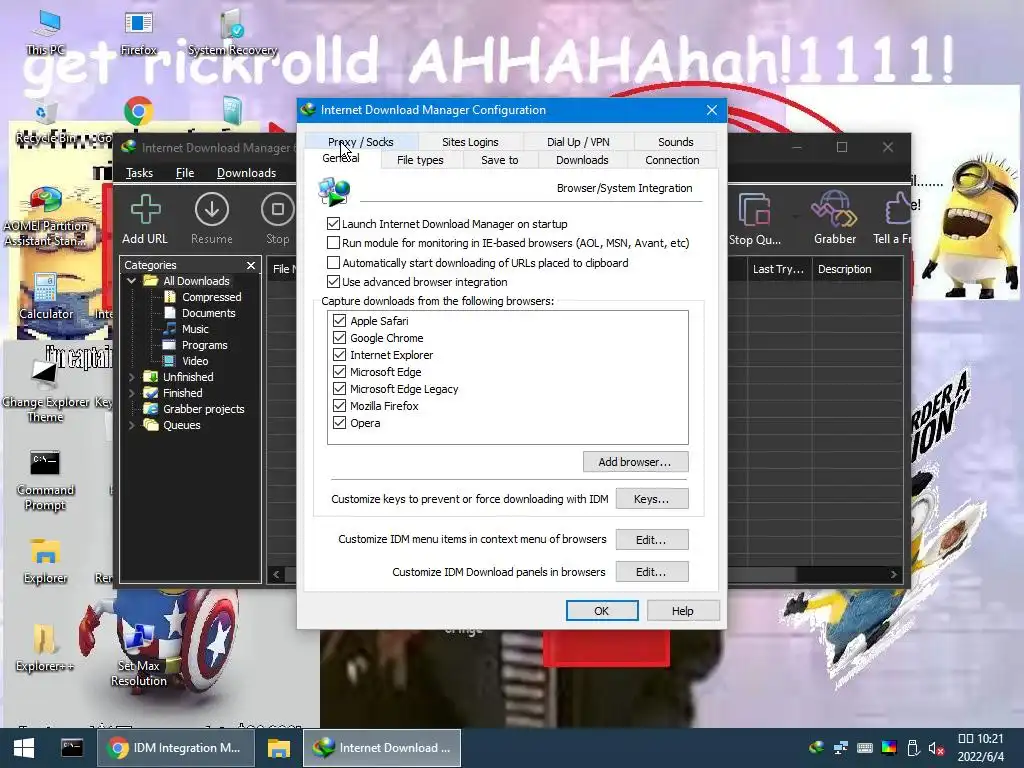1024x768 pixels.
Task: Click the Stop download toolbar icon
Action: (278, 219)
